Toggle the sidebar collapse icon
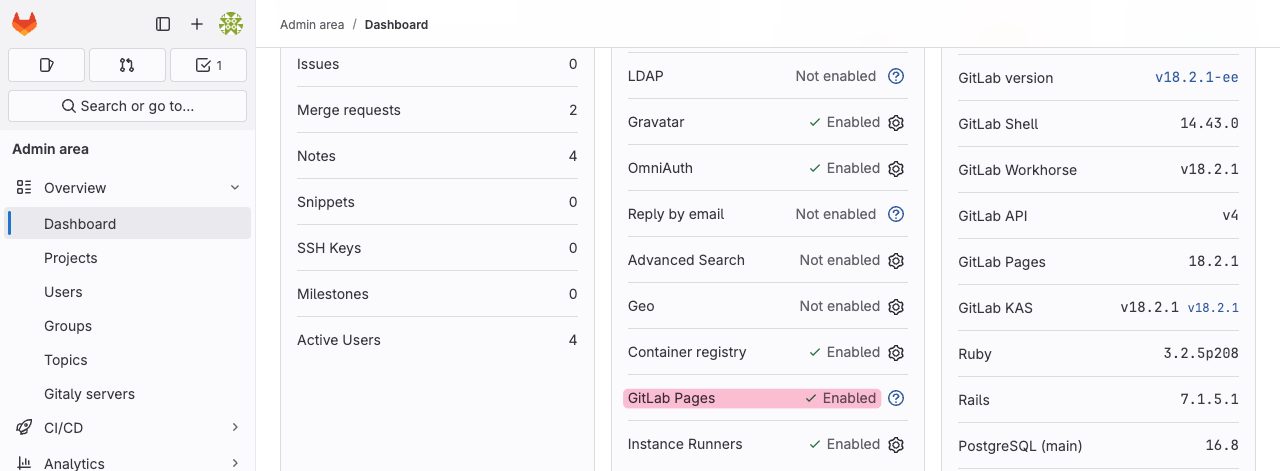This screenshot has width=1280, height=471. pos(163,24)
